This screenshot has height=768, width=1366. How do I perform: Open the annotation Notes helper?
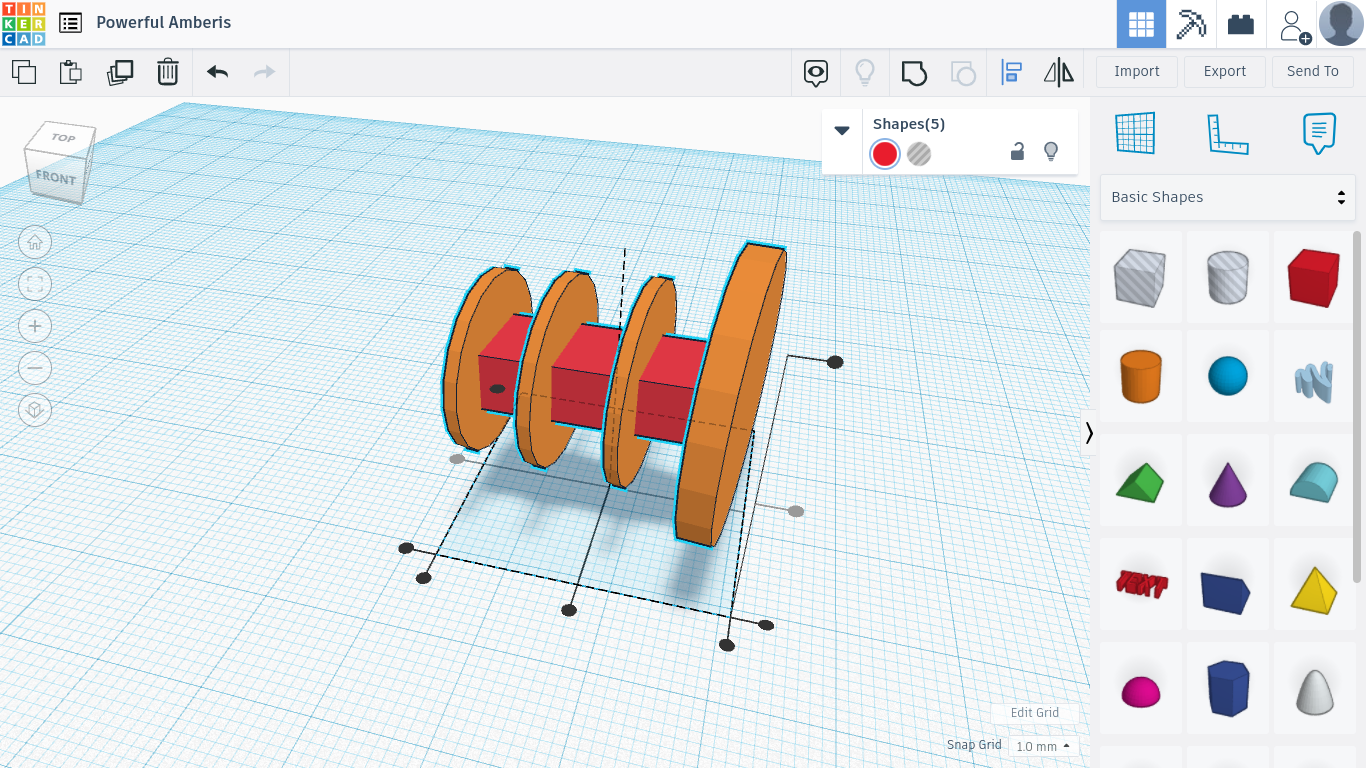point(1319,133)
